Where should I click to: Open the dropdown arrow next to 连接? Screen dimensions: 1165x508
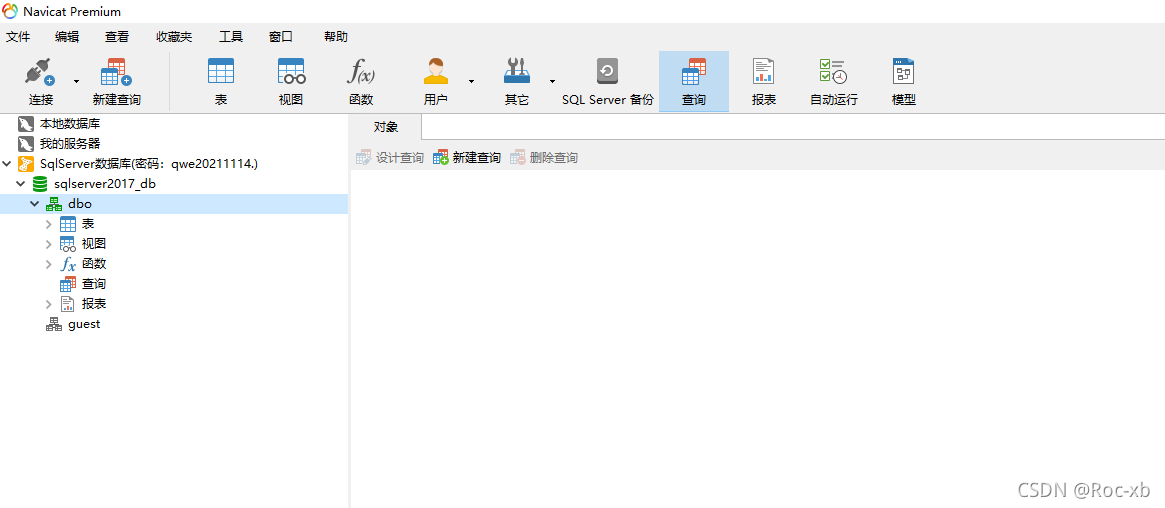click(x=76, y=82)
